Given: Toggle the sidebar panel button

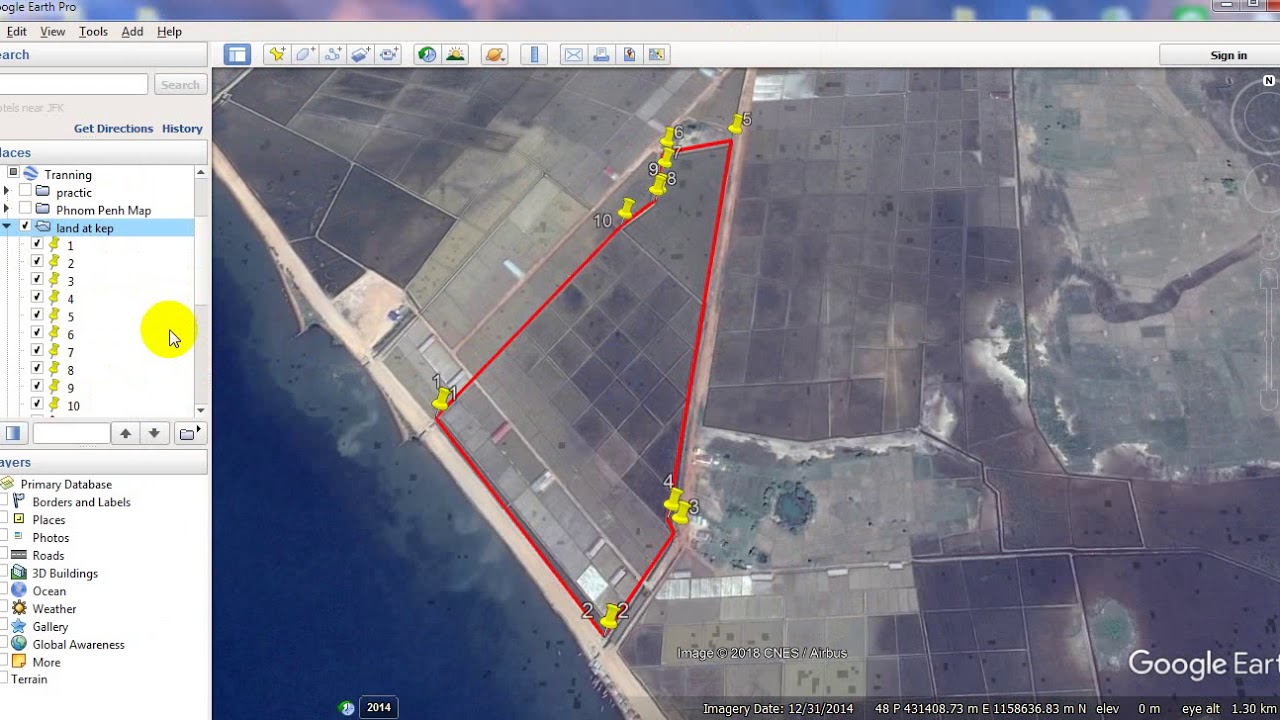Looking at the screenshot, I should click(237, 55).
